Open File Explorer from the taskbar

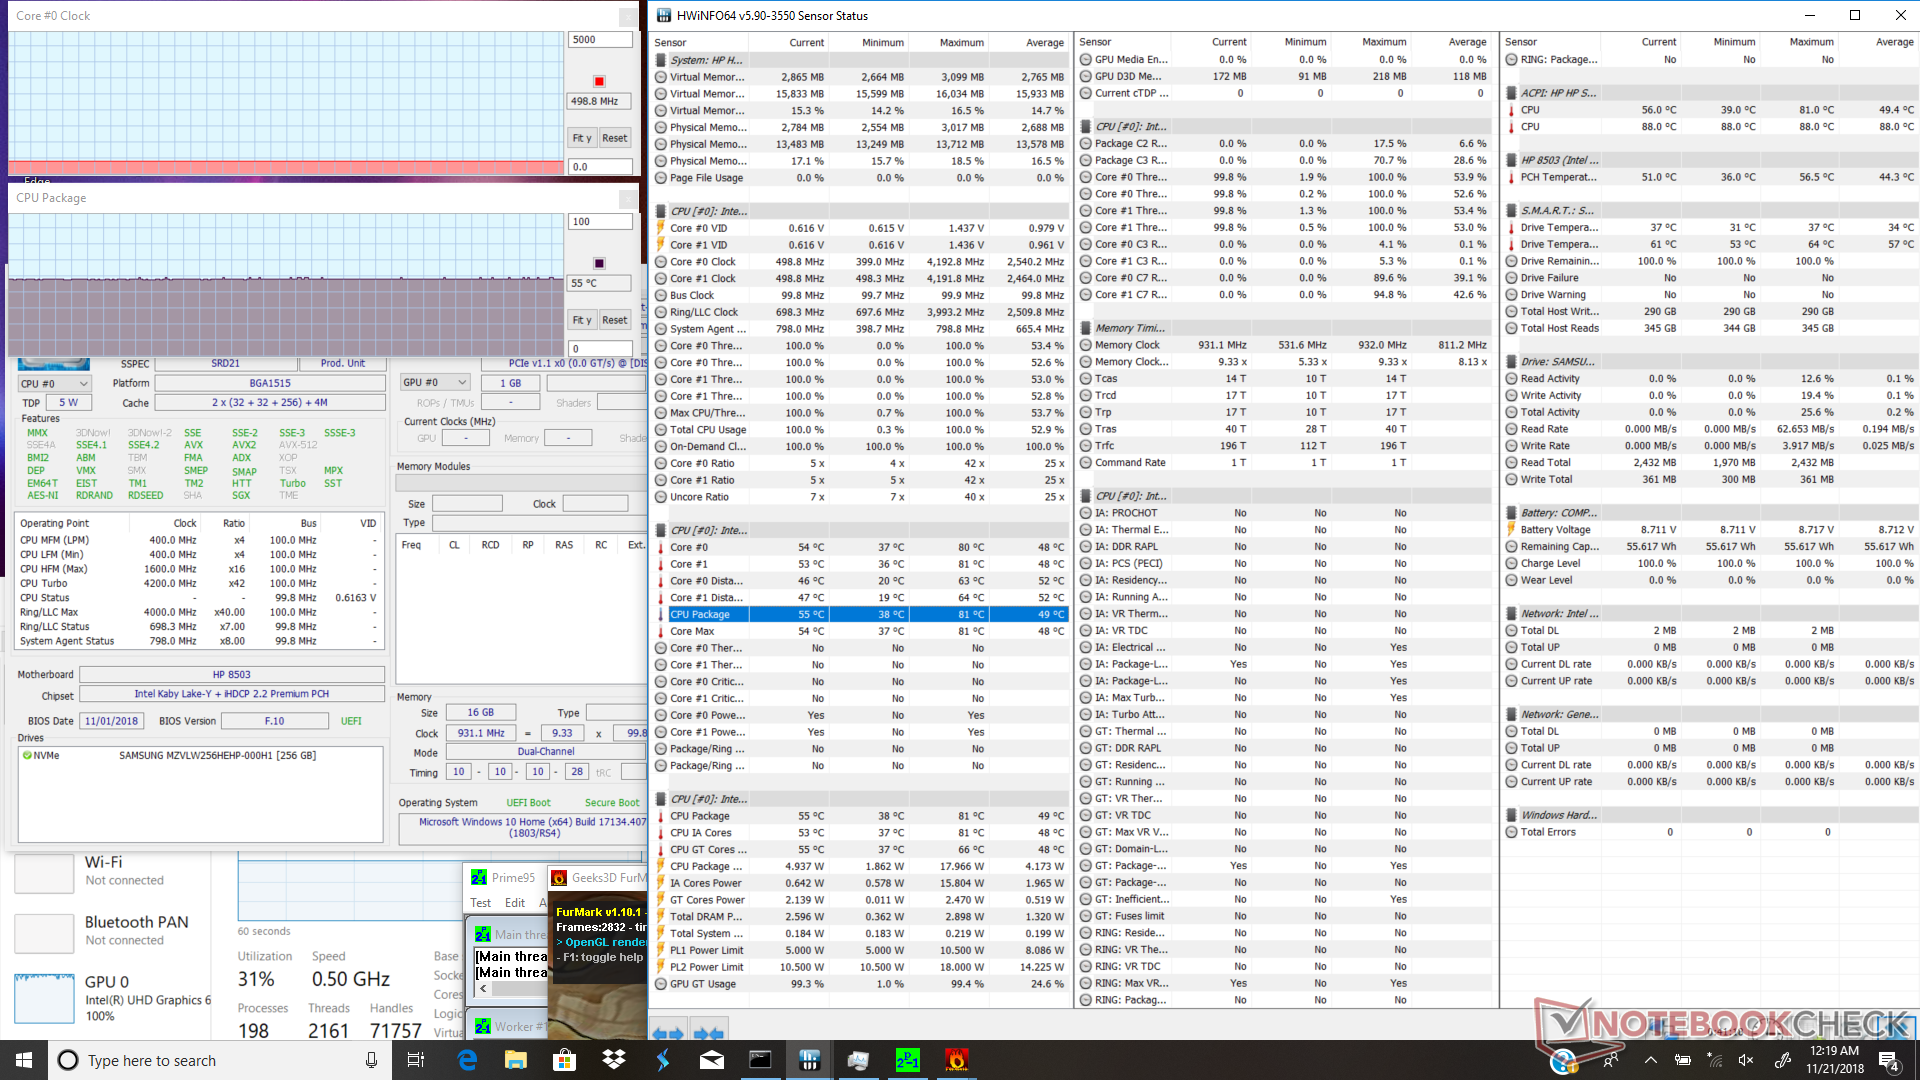(x=515, y=1060)
